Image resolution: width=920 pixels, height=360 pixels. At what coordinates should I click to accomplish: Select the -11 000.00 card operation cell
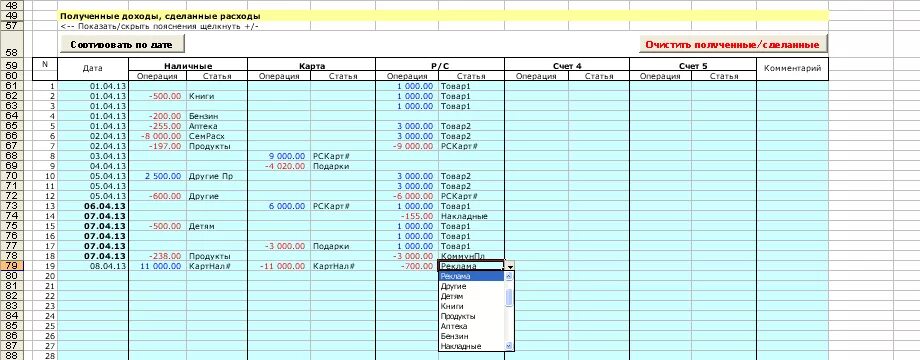[x=279, y=266]
